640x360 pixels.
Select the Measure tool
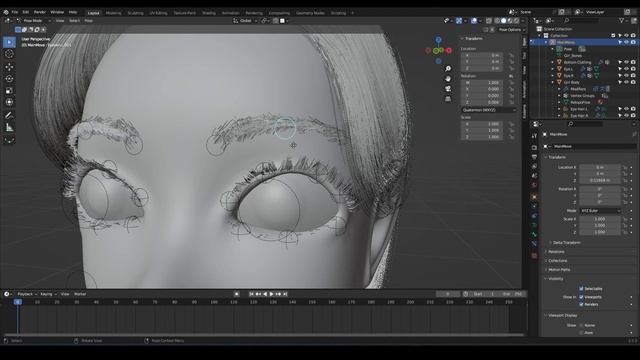[9, 128]
